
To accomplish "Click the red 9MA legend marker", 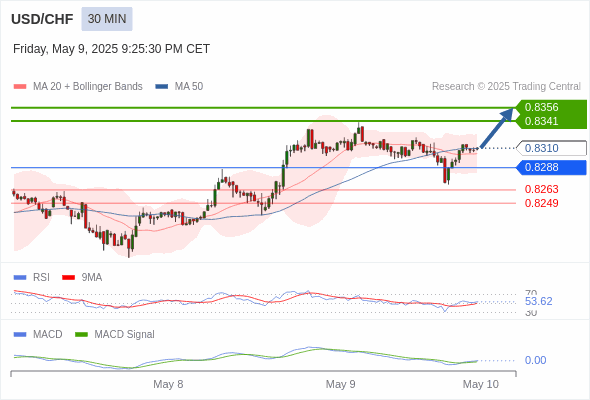I will pos(68,278).
